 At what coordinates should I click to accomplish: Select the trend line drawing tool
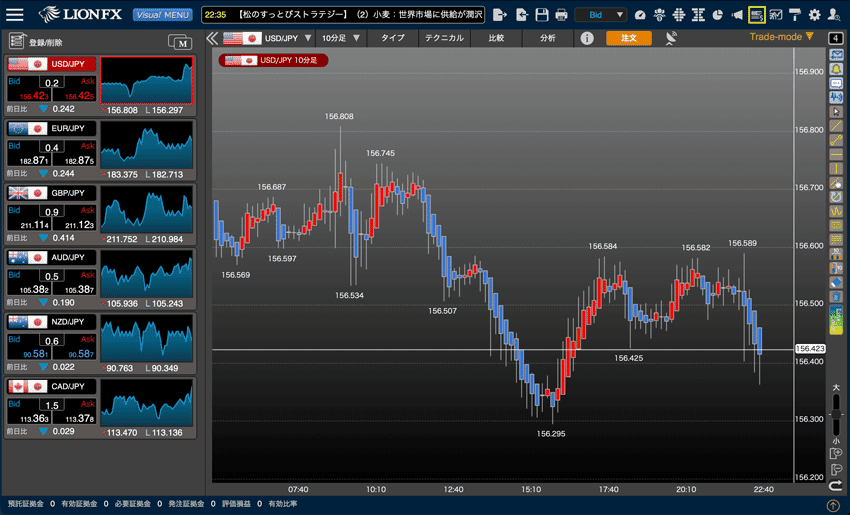click(836, 126)
